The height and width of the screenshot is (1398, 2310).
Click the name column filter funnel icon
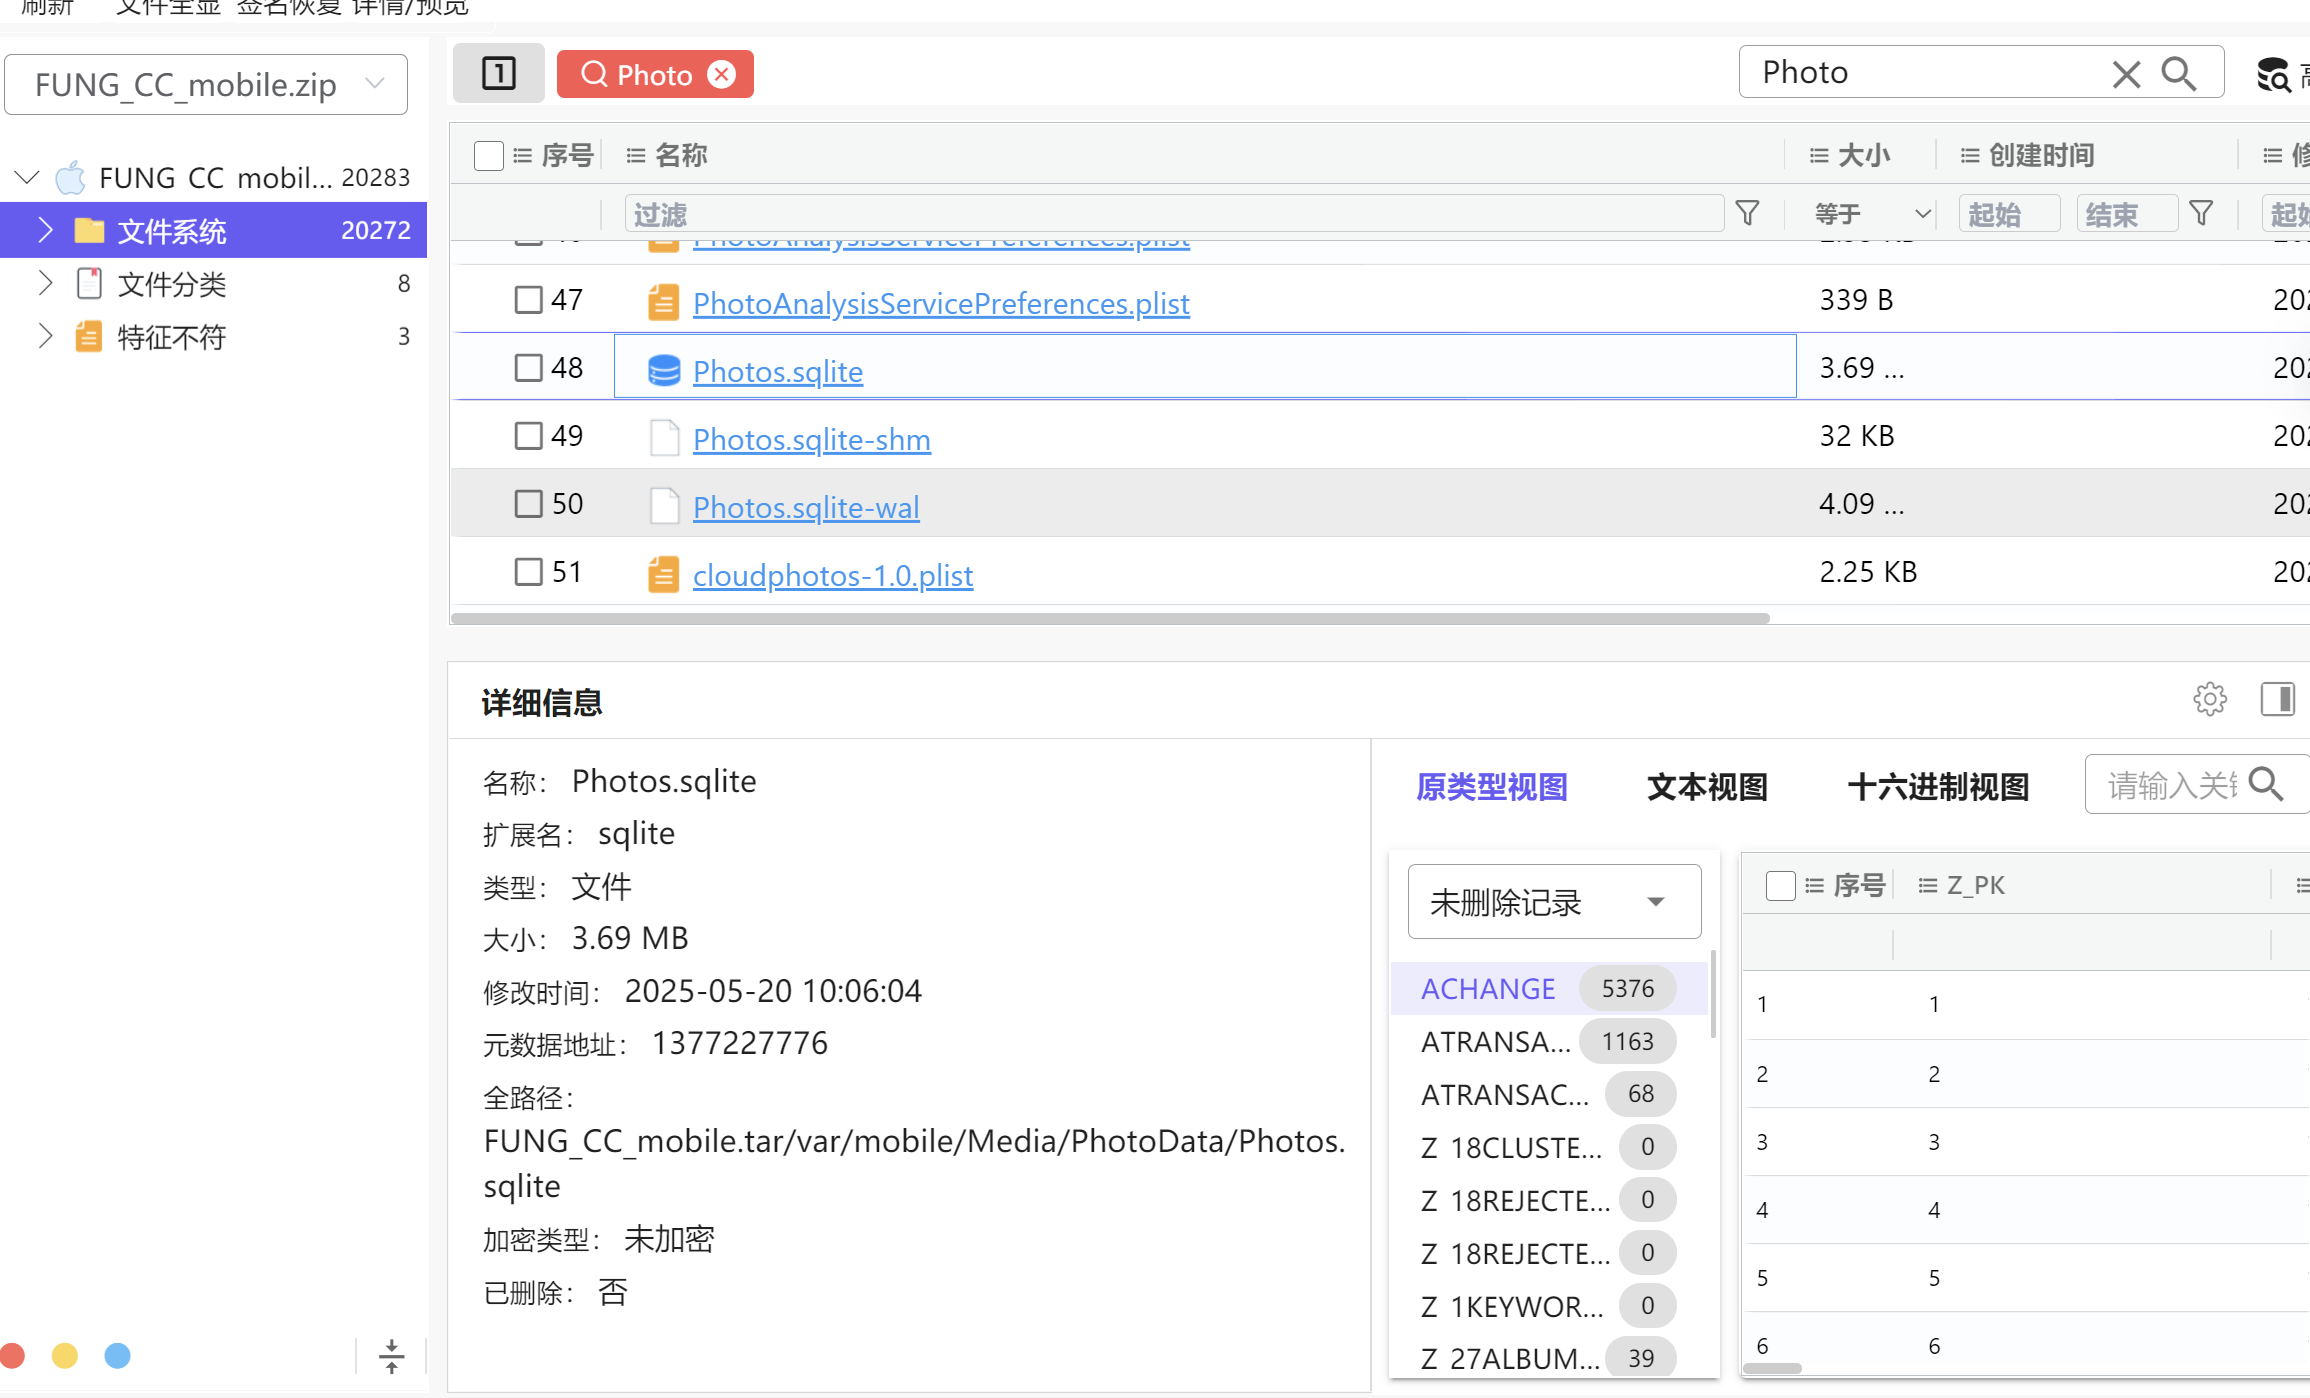[x=1747, y=213]
